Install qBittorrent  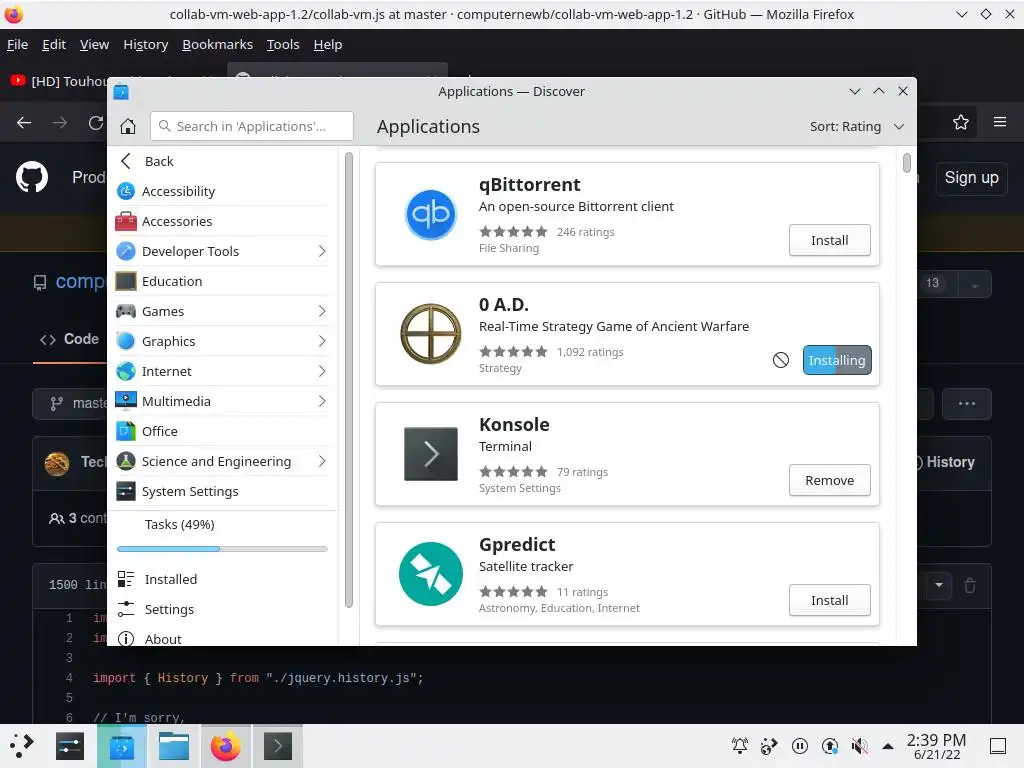coord(829,240)
